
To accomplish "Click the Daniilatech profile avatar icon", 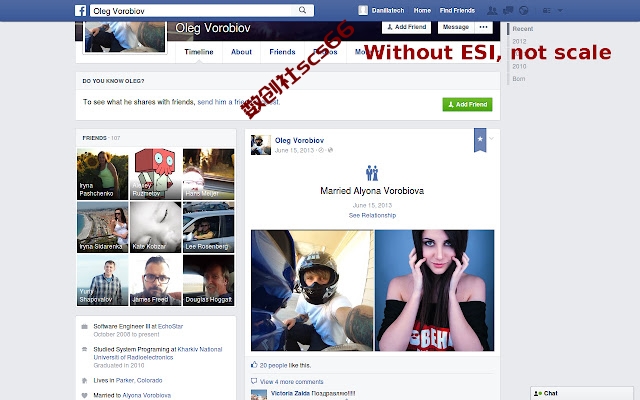I will [363, 11].
